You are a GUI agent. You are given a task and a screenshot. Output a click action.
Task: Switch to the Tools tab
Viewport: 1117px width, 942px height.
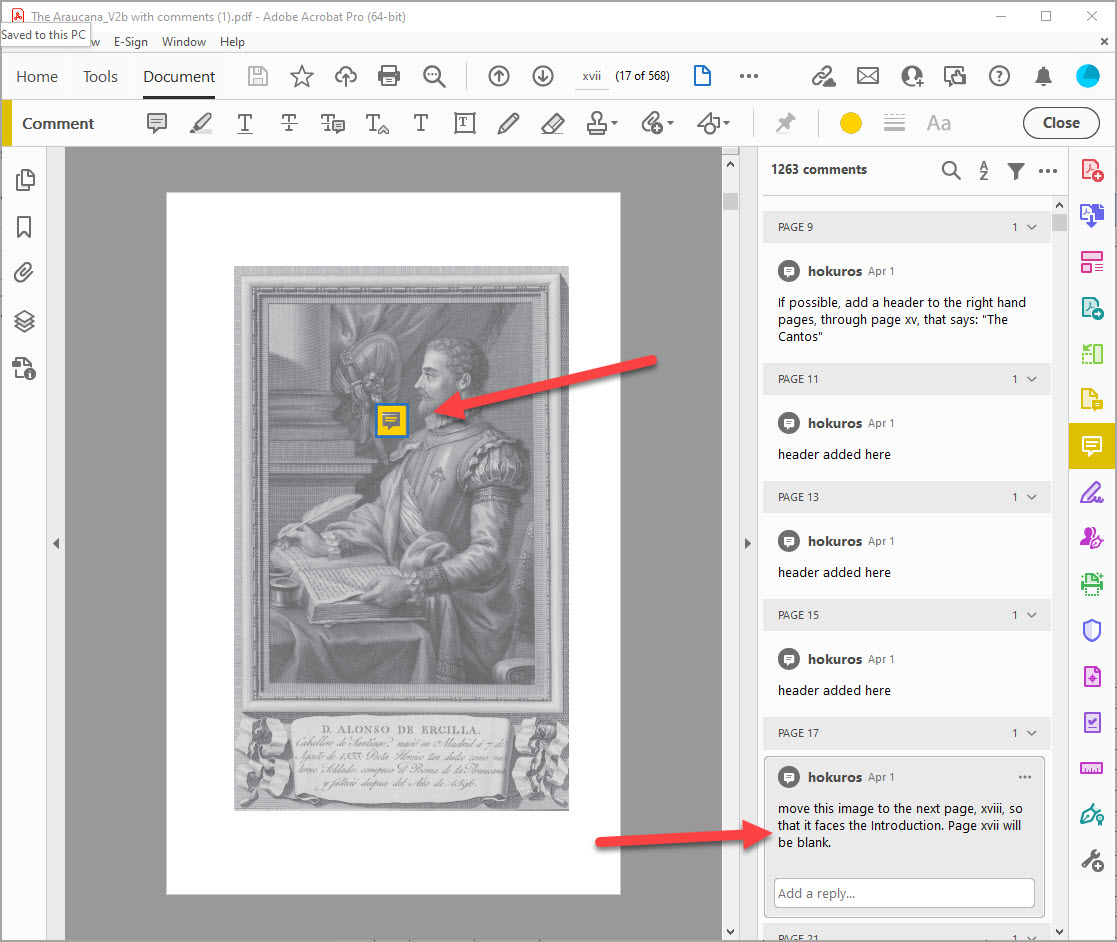100,76
